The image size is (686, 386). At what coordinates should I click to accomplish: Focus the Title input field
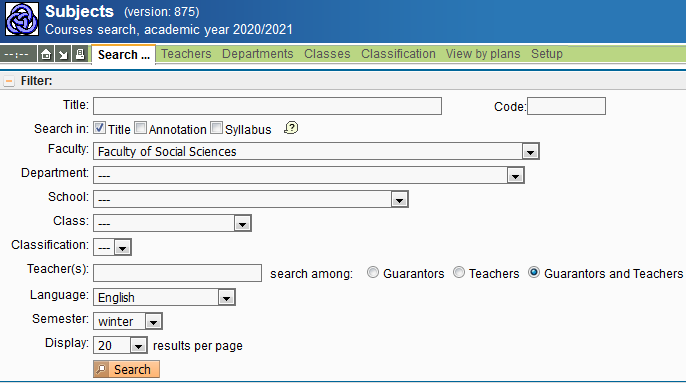coord(267,106)
